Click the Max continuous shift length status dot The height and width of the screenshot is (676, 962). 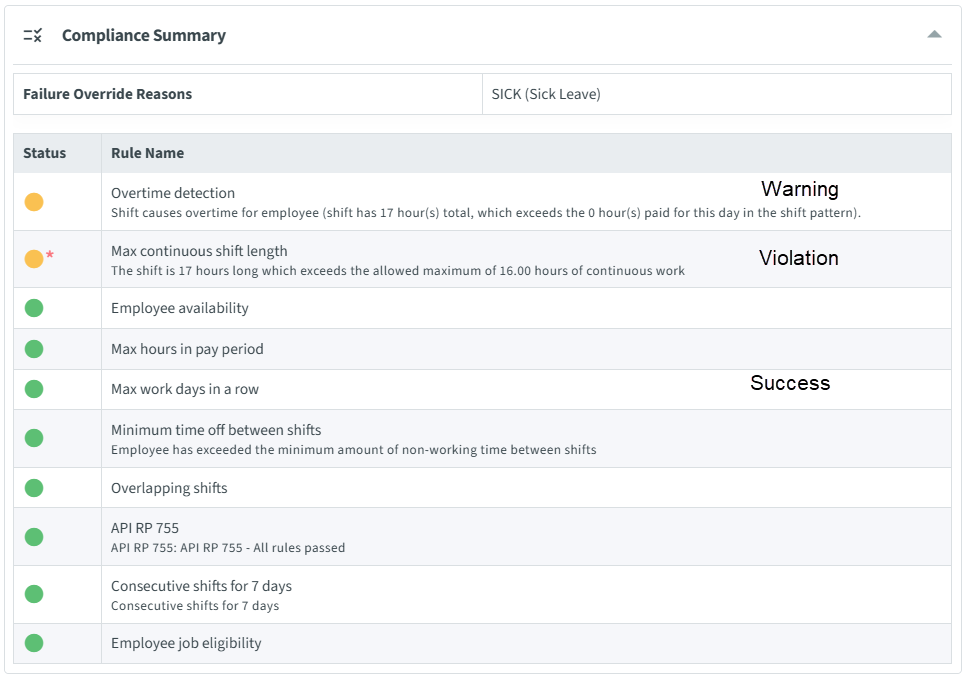click(x=34, y=259)
